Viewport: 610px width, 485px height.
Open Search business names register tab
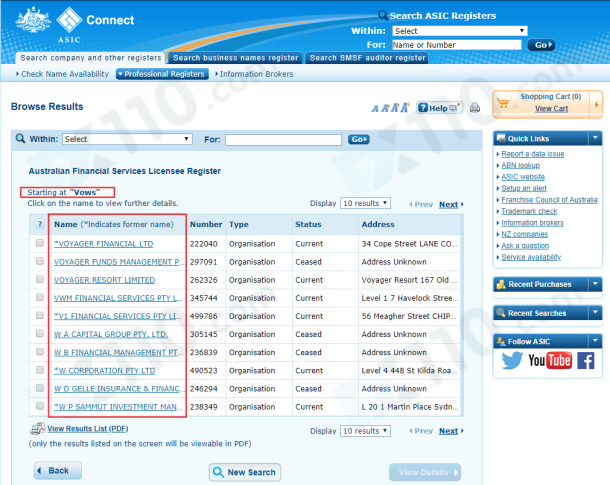pos(235,58)
